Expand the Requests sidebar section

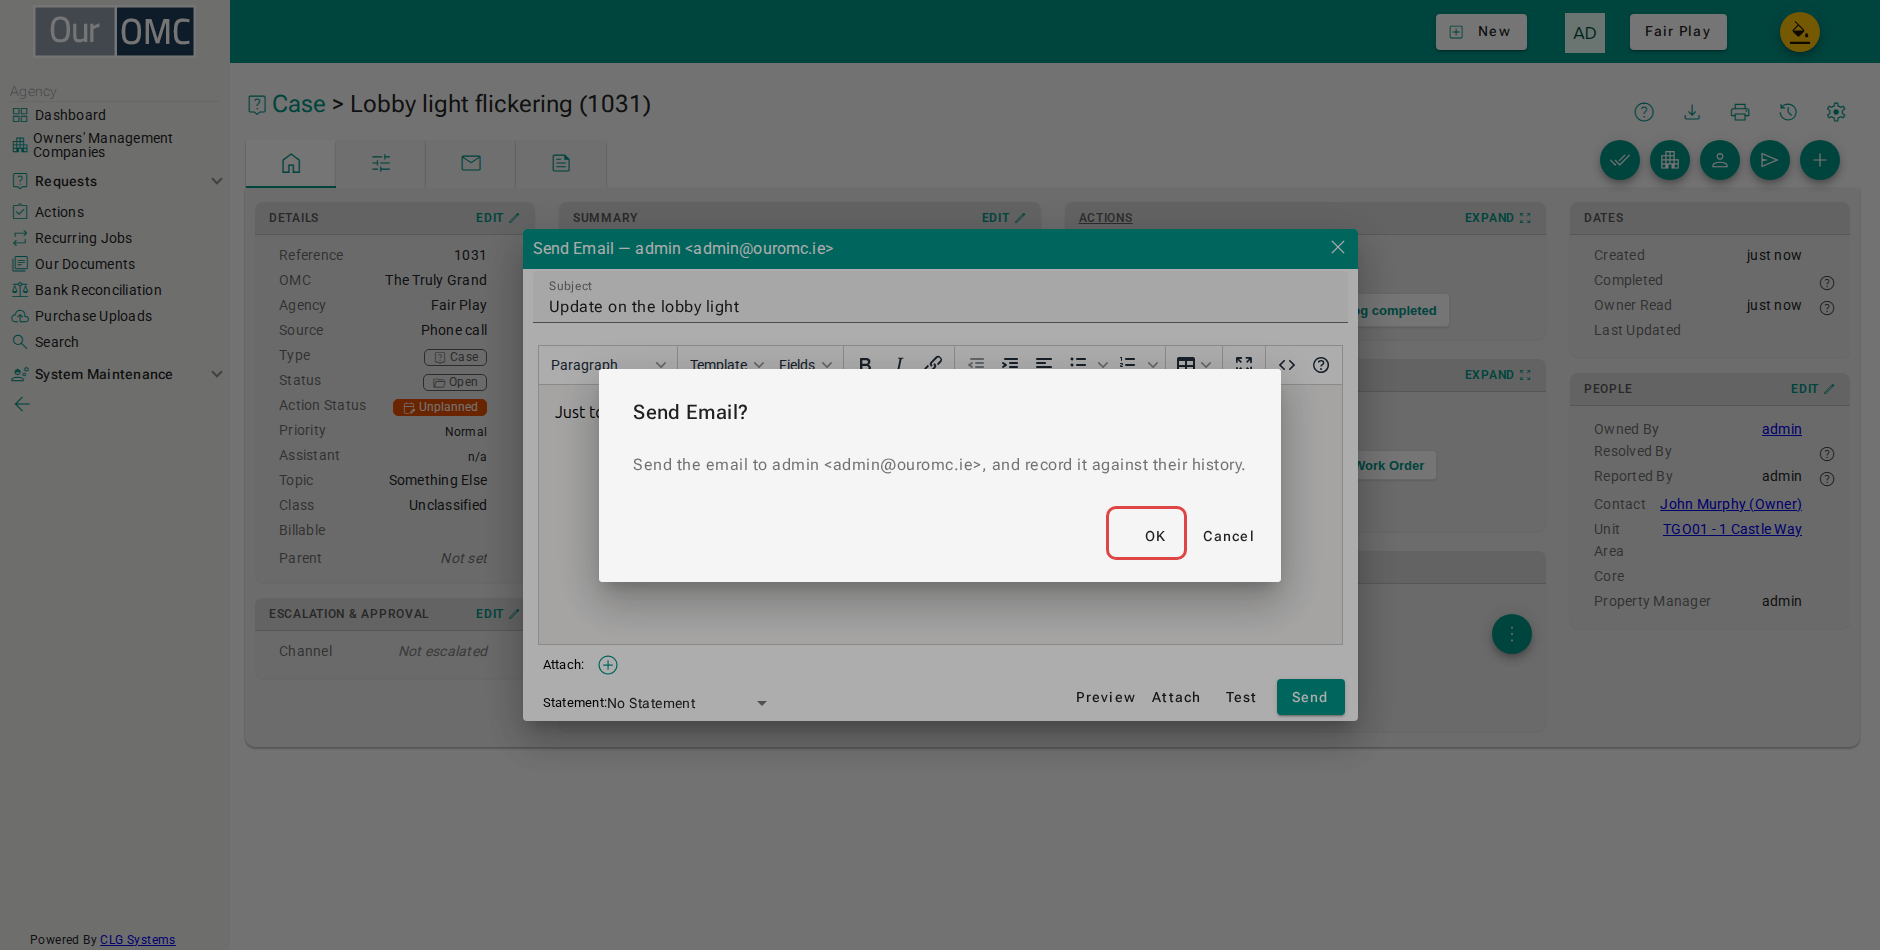point(116,181)
